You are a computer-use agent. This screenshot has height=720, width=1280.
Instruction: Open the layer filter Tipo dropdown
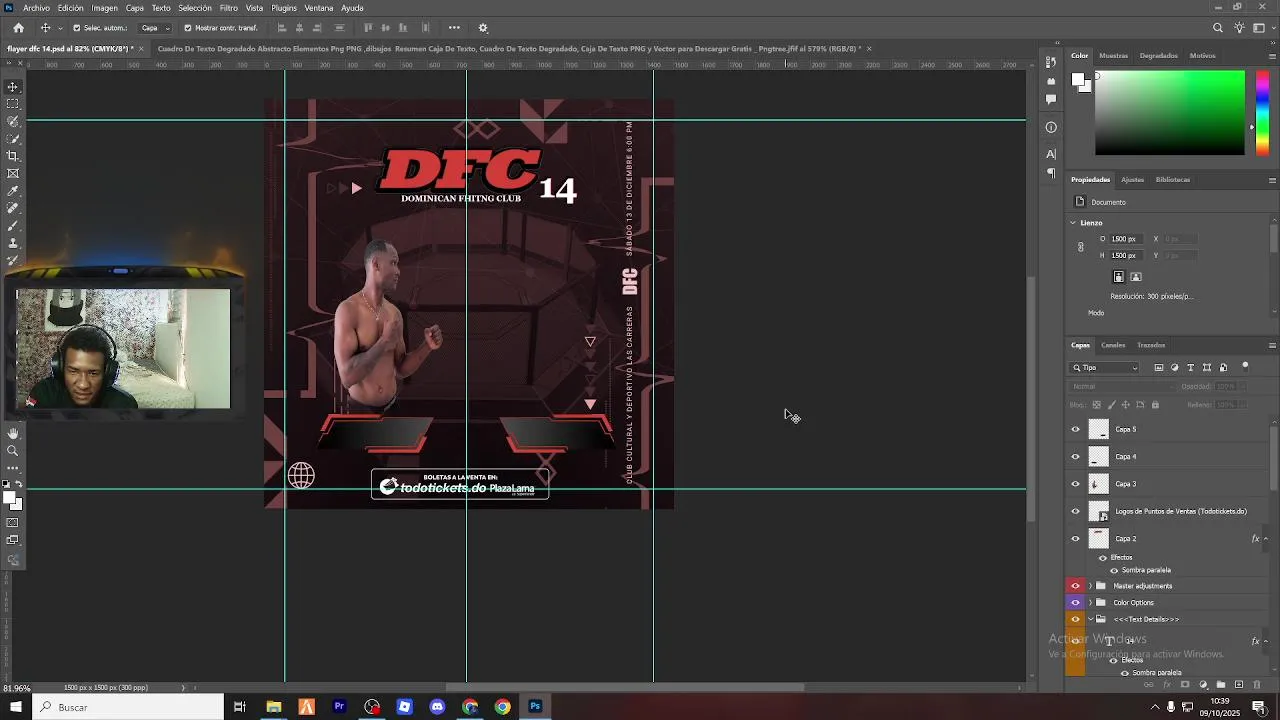click(x=1106, y=368)
